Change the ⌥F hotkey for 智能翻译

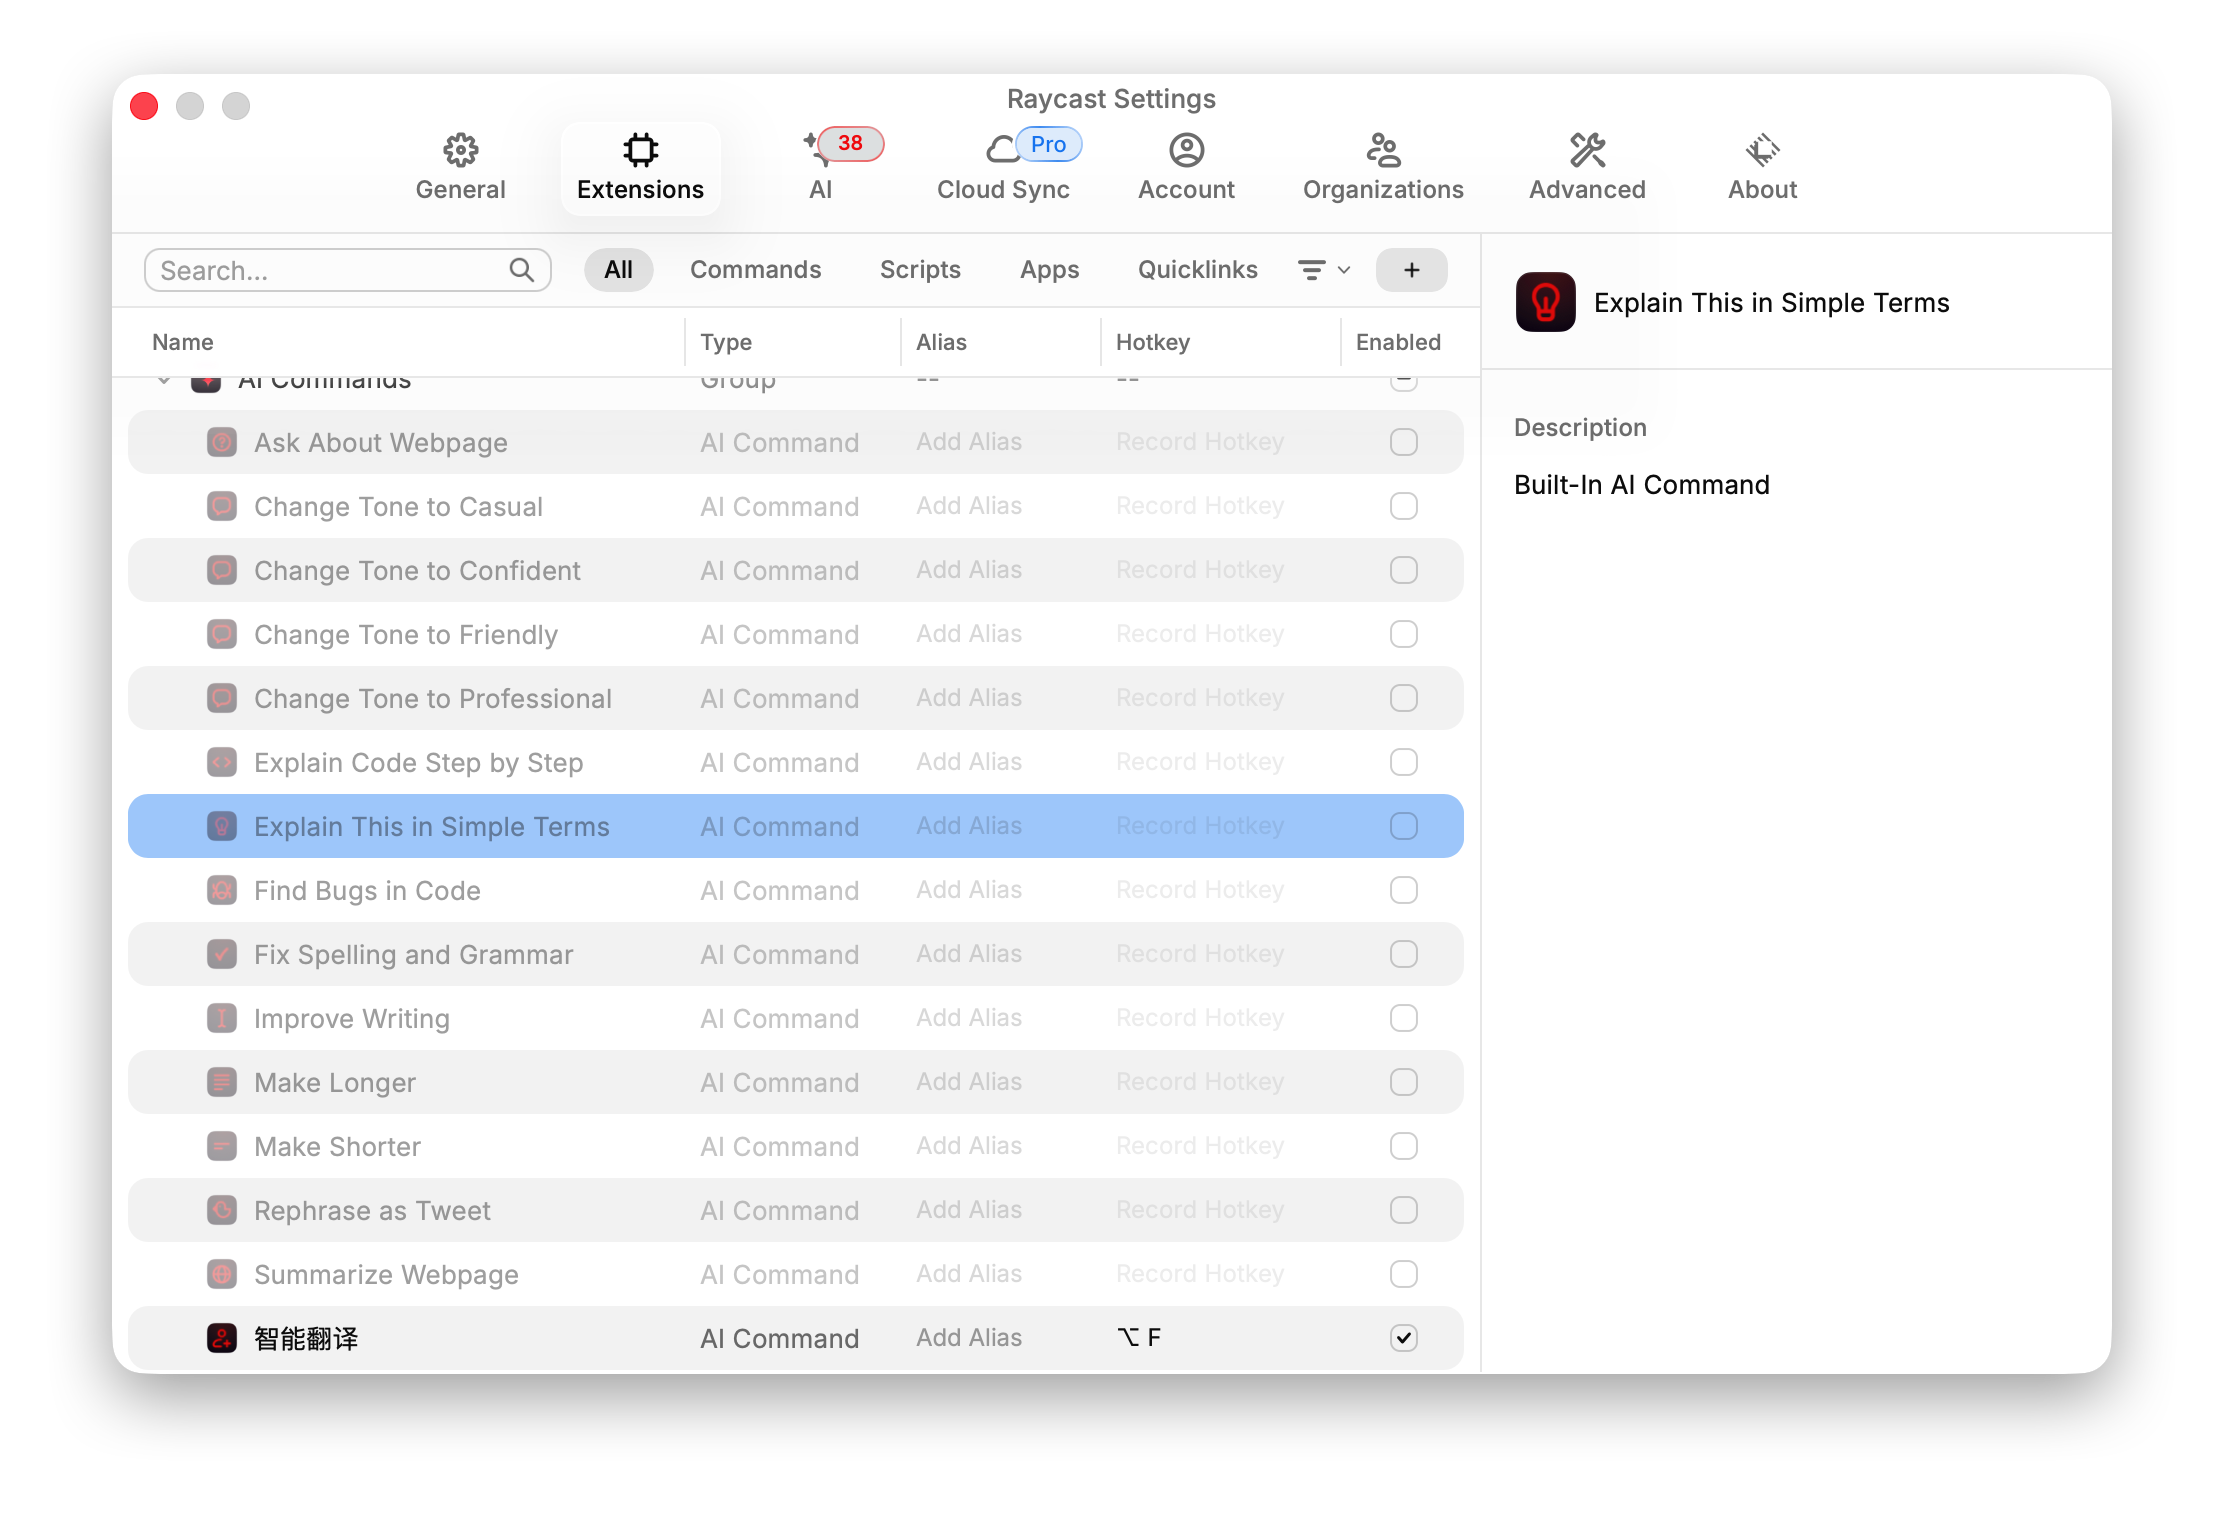[1139, 1338]
